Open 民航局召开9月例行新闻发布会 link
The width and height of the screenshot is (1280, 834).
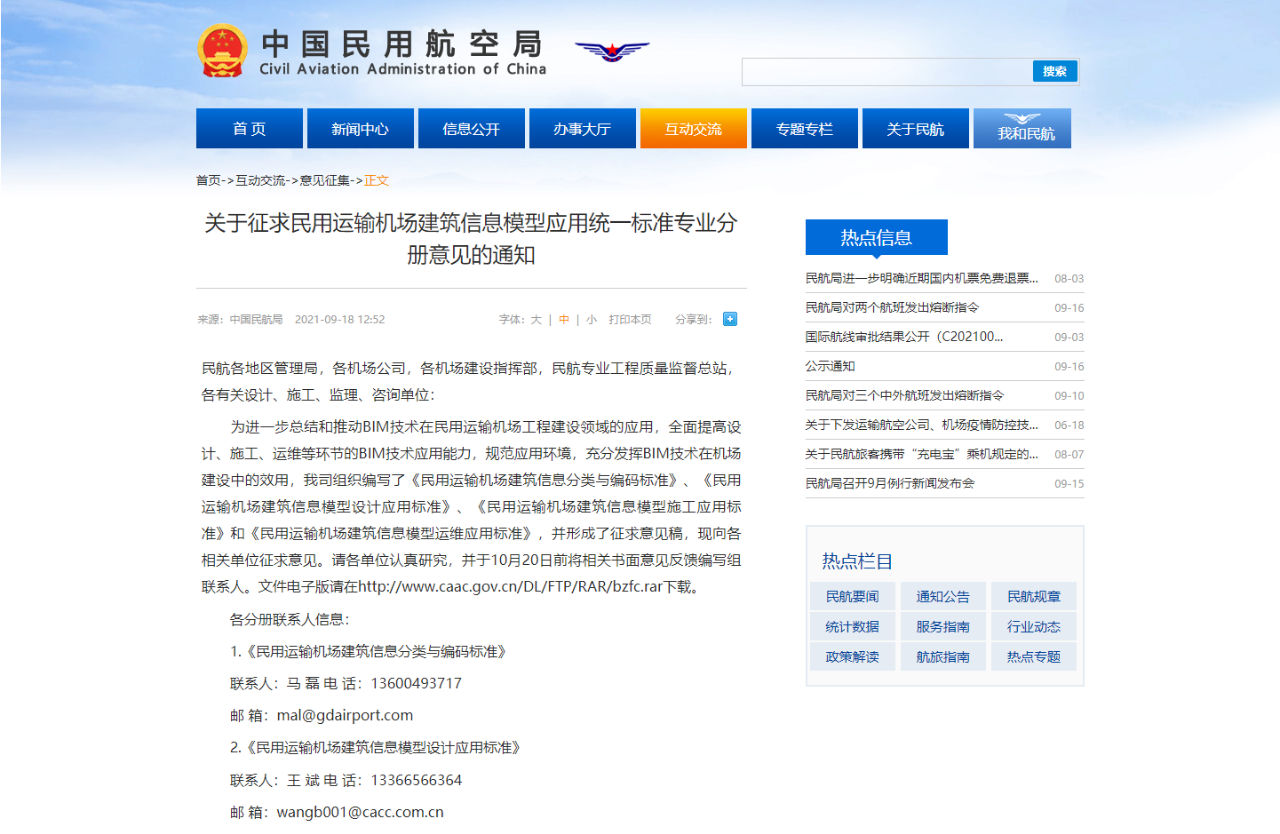pyautogui.click(x=889, y=483)
